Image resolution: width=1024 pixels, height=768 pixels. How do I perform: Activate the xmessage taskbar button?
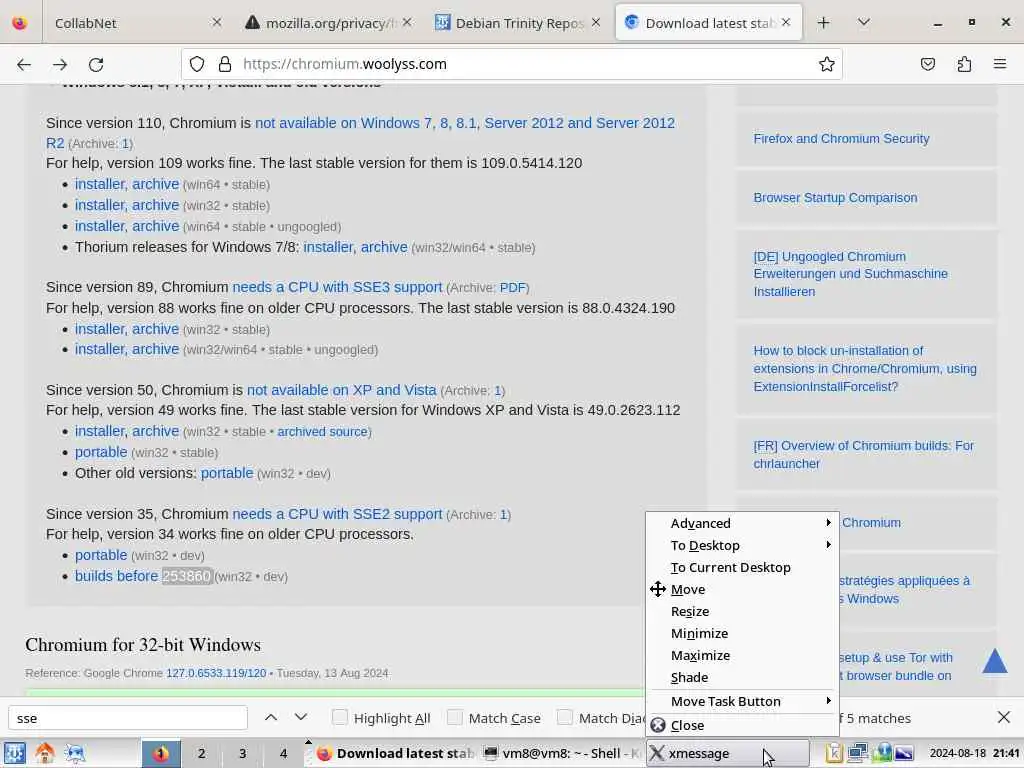728,753
